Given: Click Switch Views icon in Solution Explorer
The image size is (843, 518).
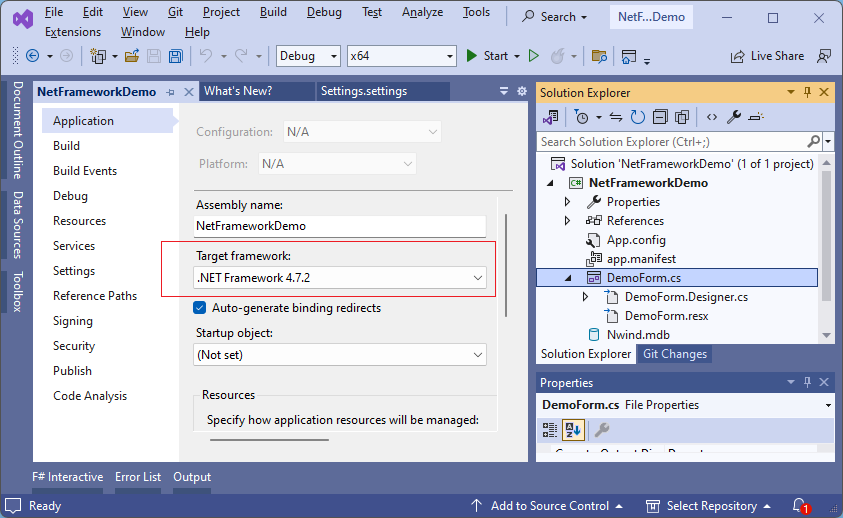Looking at the screenshot, I should pos(551,117).
